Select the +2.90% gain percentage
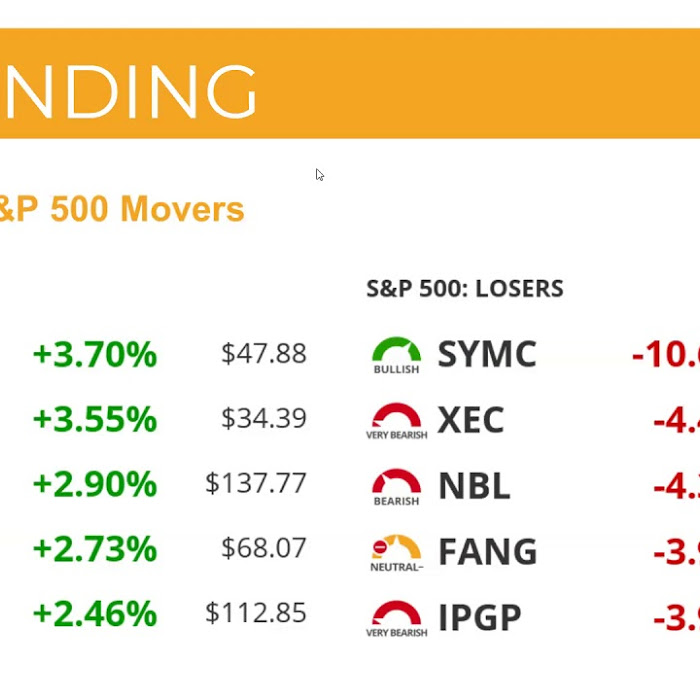This screenshot has height=700, width=700. pyautogui.click(x=95, y=484)
